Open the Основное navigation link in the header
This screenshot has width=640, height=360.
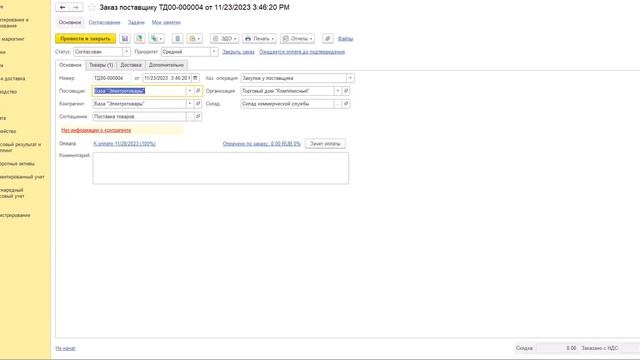(x=70, y=22)
